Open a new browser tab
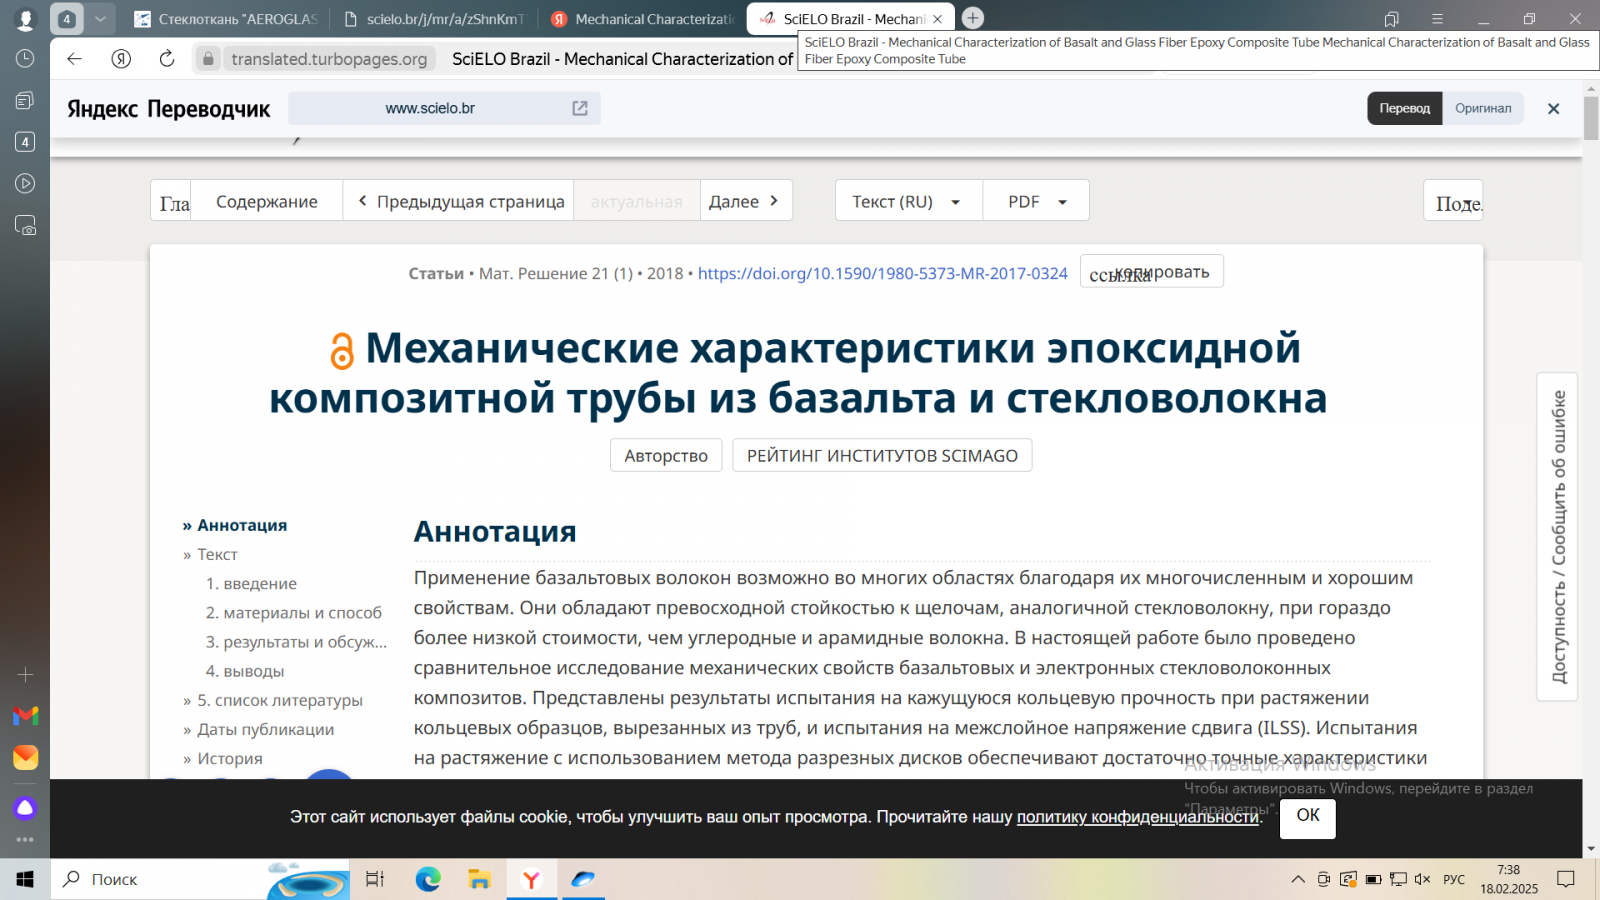This screenshot has width=1600, height=900. click(x=972, y=18)
